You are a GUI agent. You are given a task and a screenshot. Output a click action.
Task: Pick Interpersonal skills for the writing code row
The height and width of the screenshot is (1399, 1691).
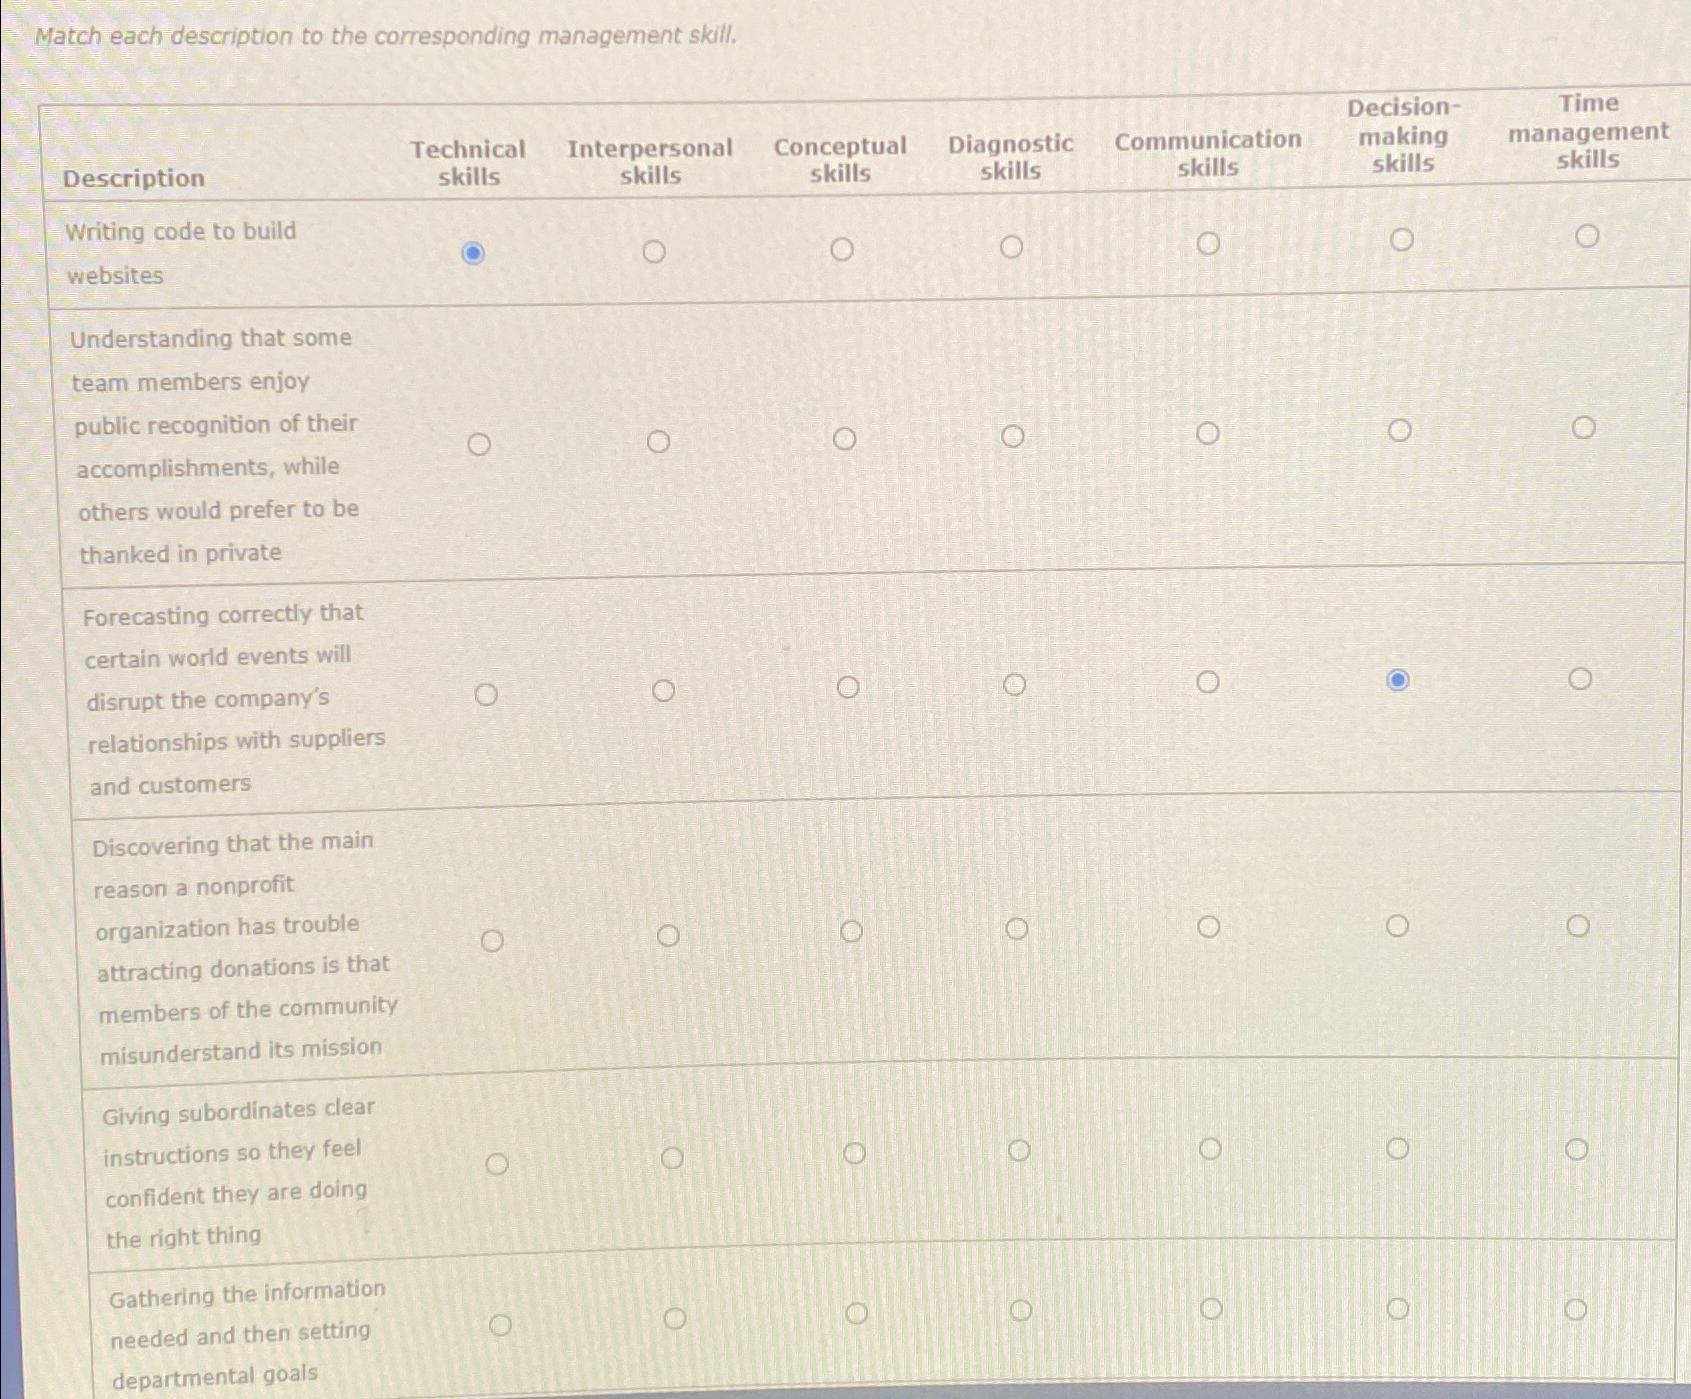653,251
